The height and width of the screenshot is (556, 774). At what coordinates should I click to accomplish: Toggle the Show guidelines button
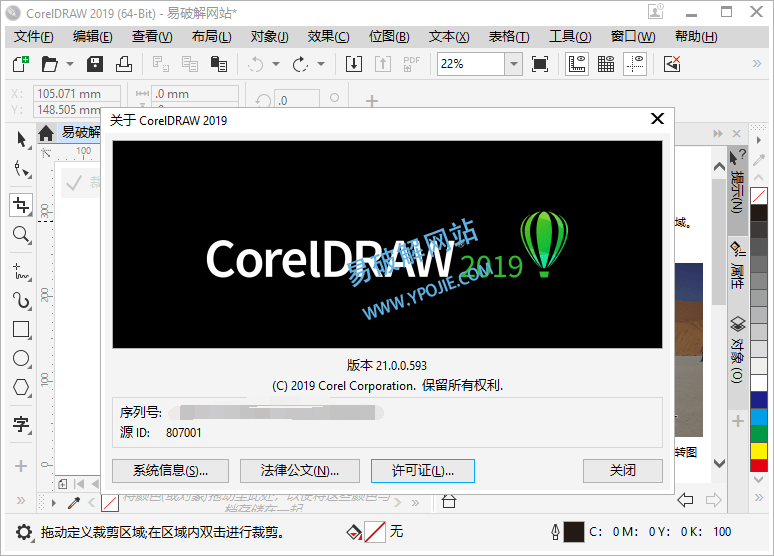point(635,64)
